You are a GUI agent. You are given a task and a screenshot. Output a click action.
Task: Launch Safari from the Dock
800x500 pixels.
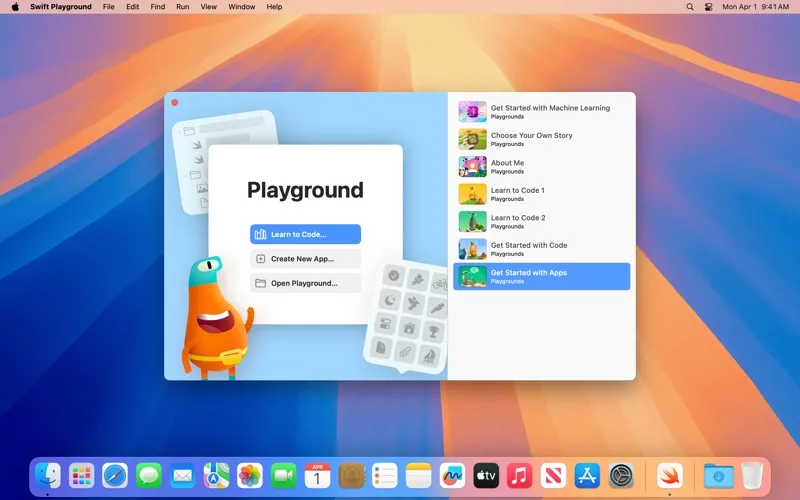(115, 476)
